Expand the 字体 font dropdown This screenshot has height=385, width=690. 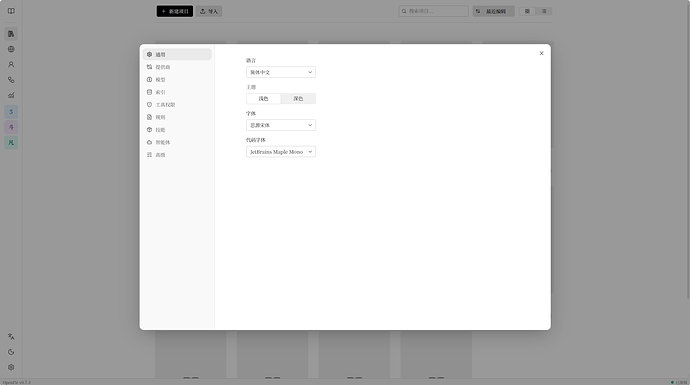(281, 125)
